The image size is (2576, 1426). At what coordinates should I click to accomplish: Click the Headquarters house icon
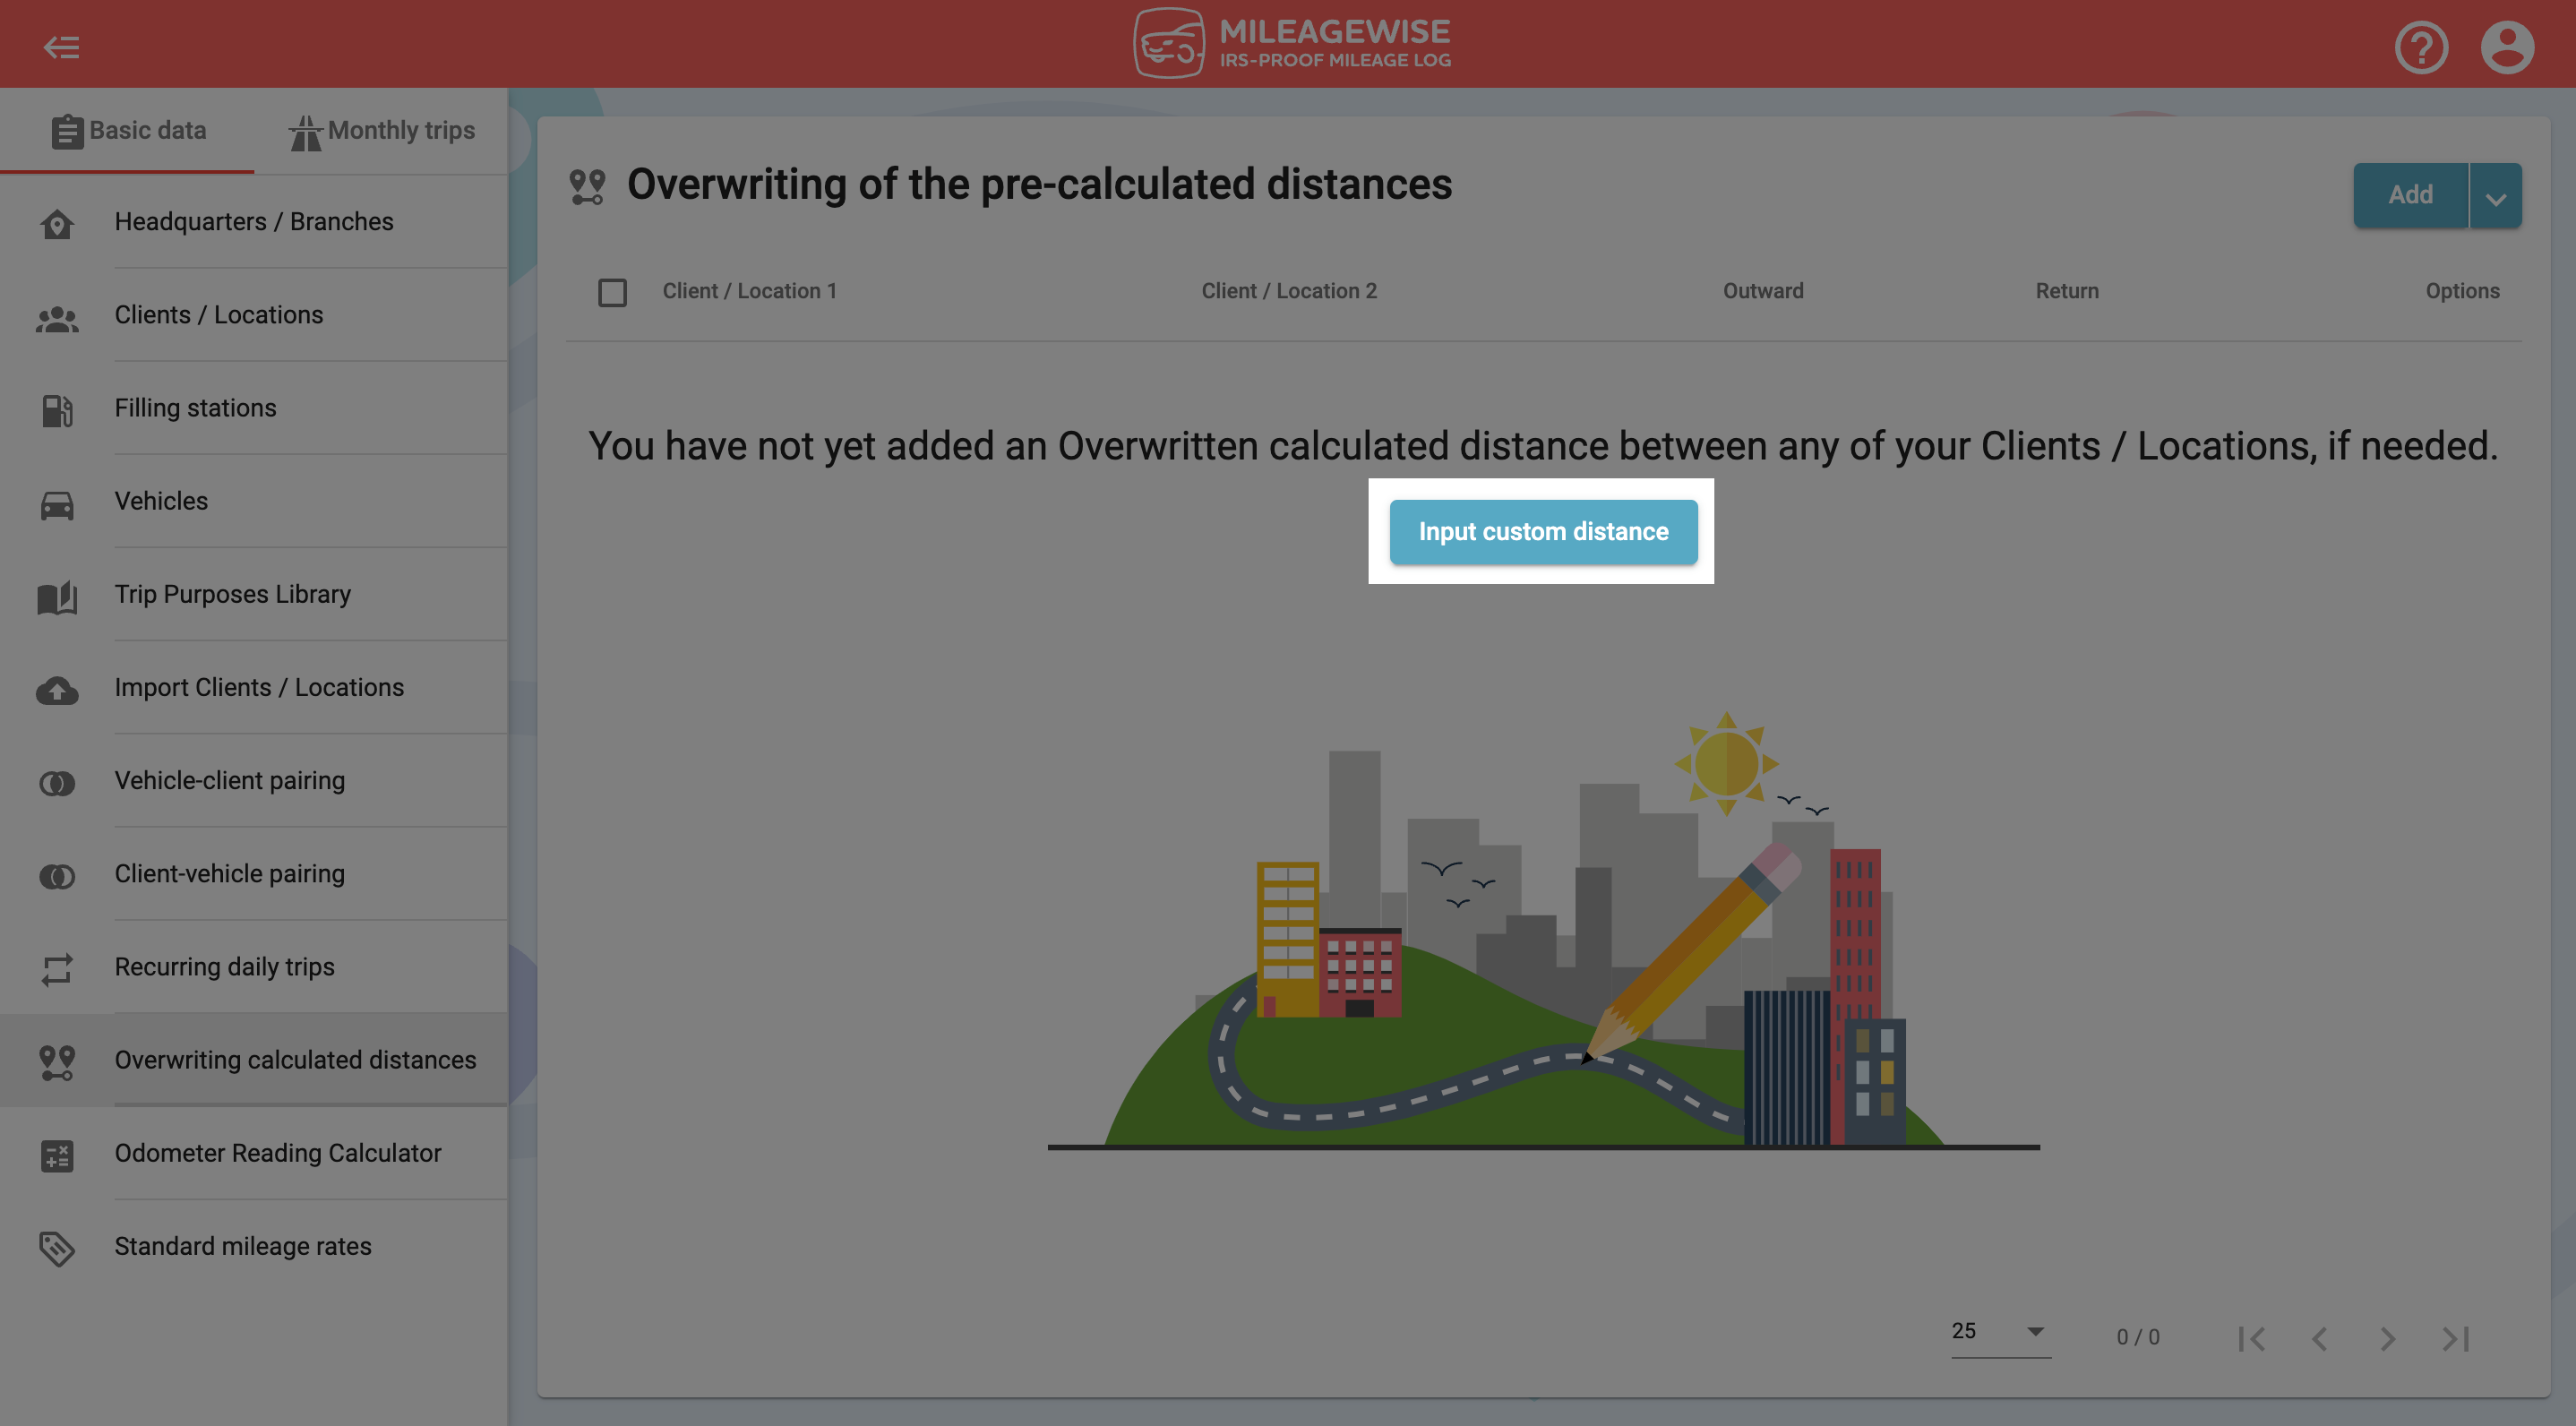57,223
